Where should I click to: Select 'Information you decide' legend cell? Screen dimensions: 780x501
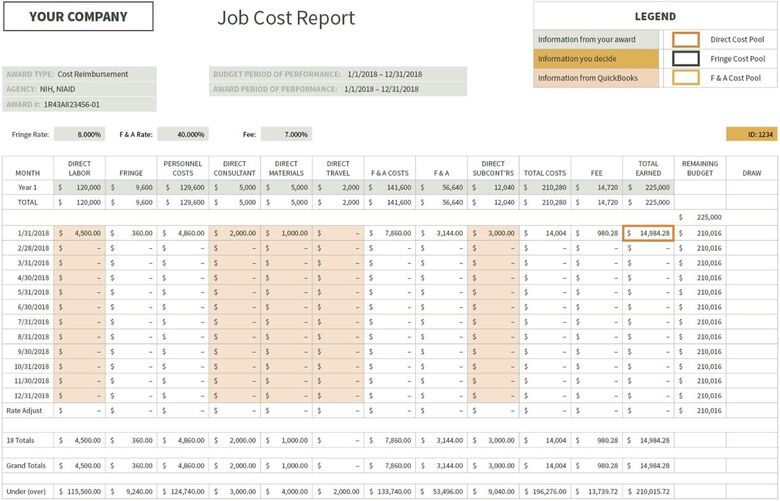[596, 59]
